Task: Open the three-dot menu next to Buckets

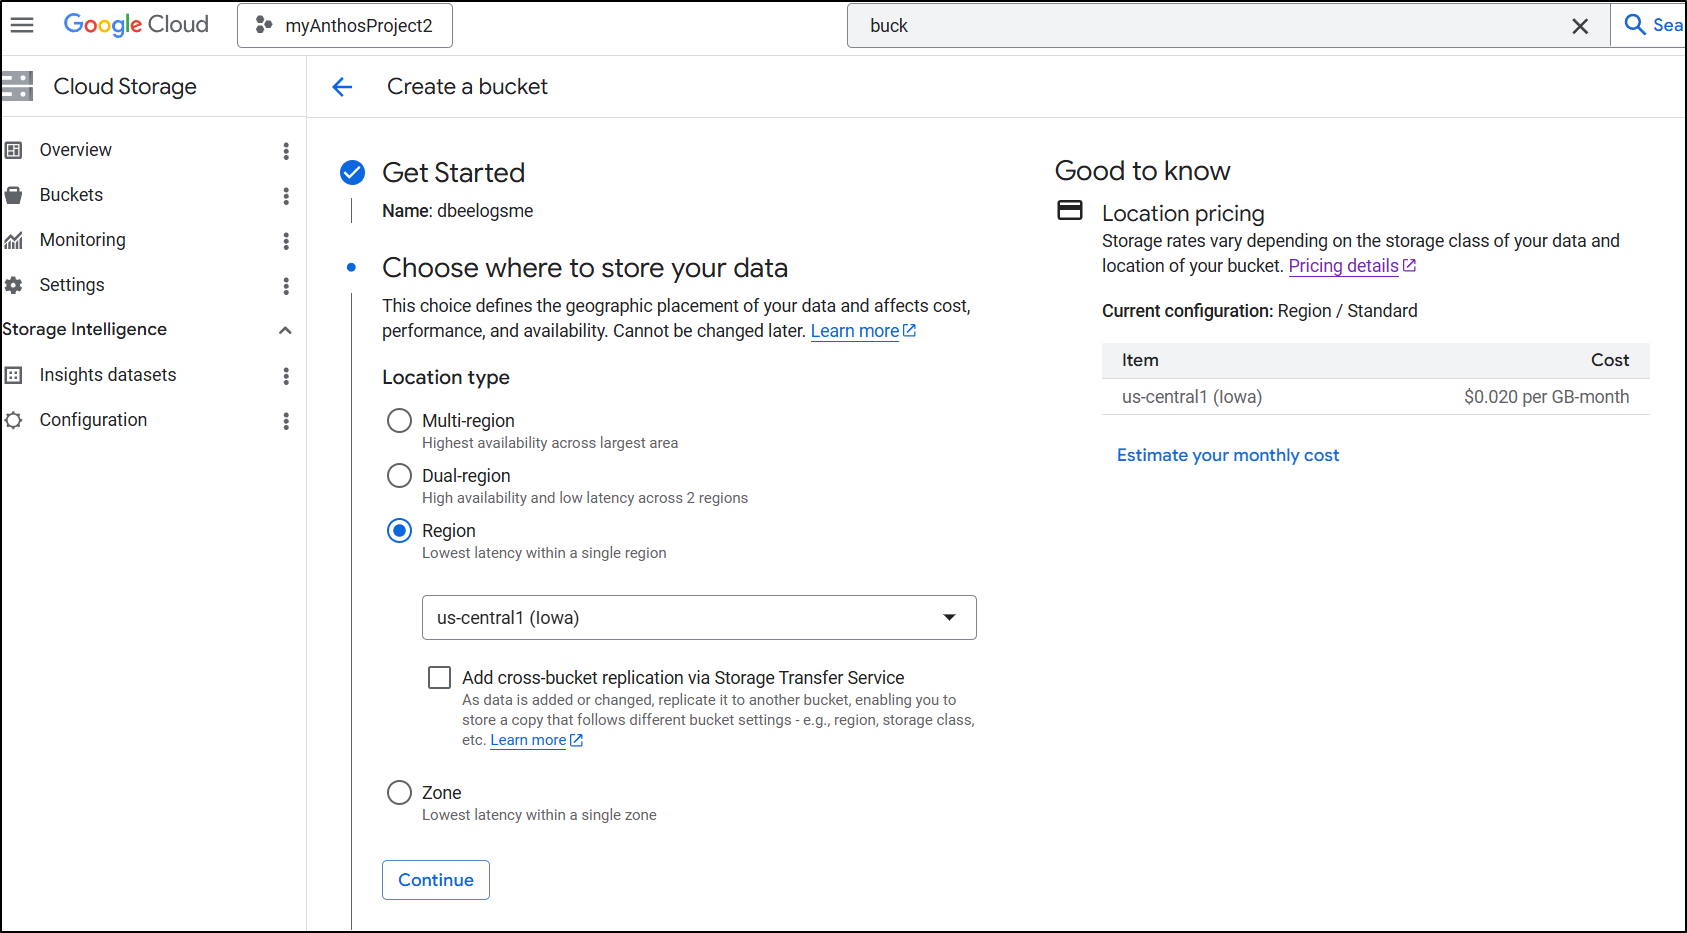Action: [286, 196]
